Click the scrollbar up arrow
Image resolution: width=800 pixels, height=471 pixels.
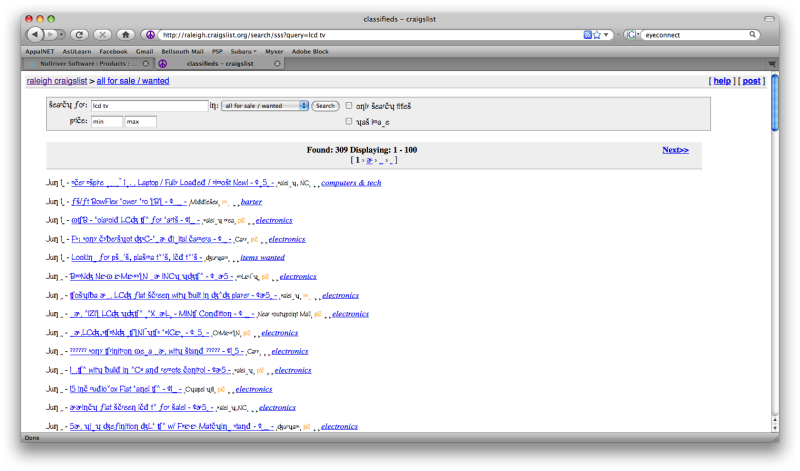point(774,420)
